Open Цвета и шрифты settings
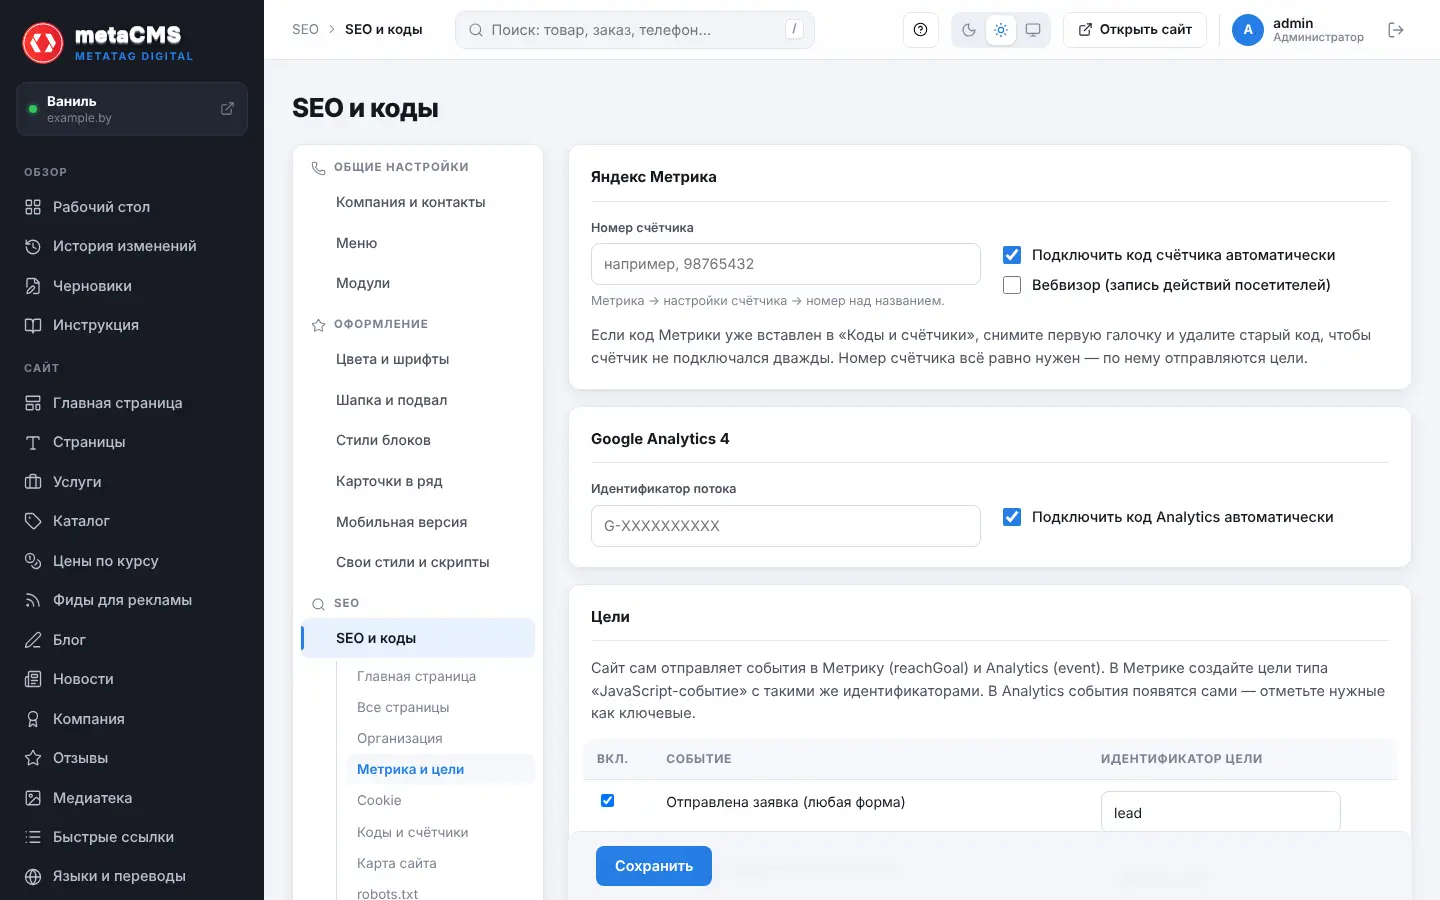This screenshot has width=1440, height=900. (x=418, y=359)
